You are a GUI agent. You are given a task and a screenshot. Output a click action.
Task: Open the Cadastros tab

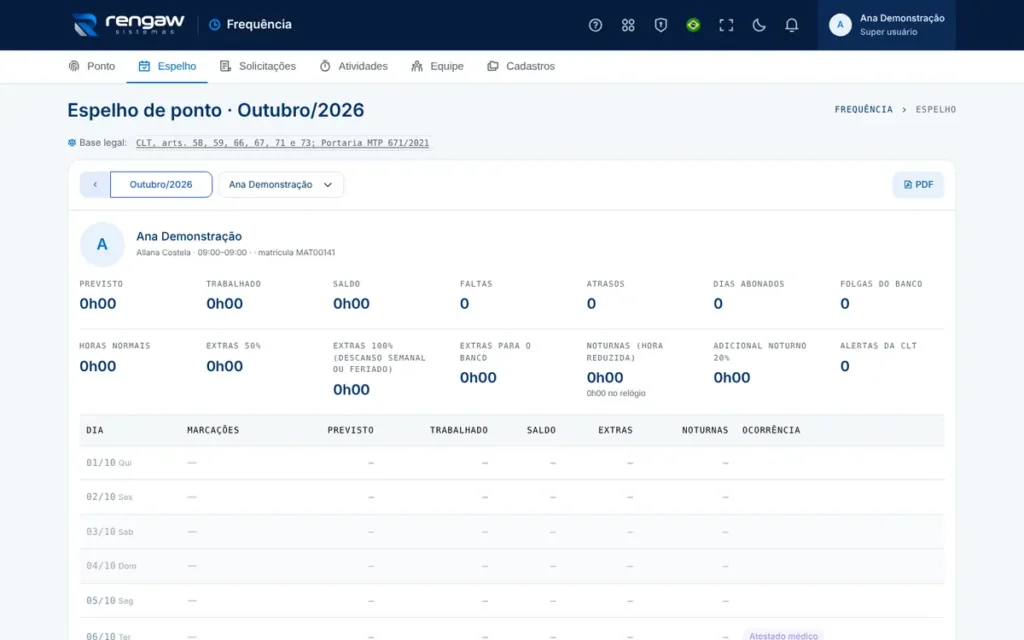(x=521, y=66)
